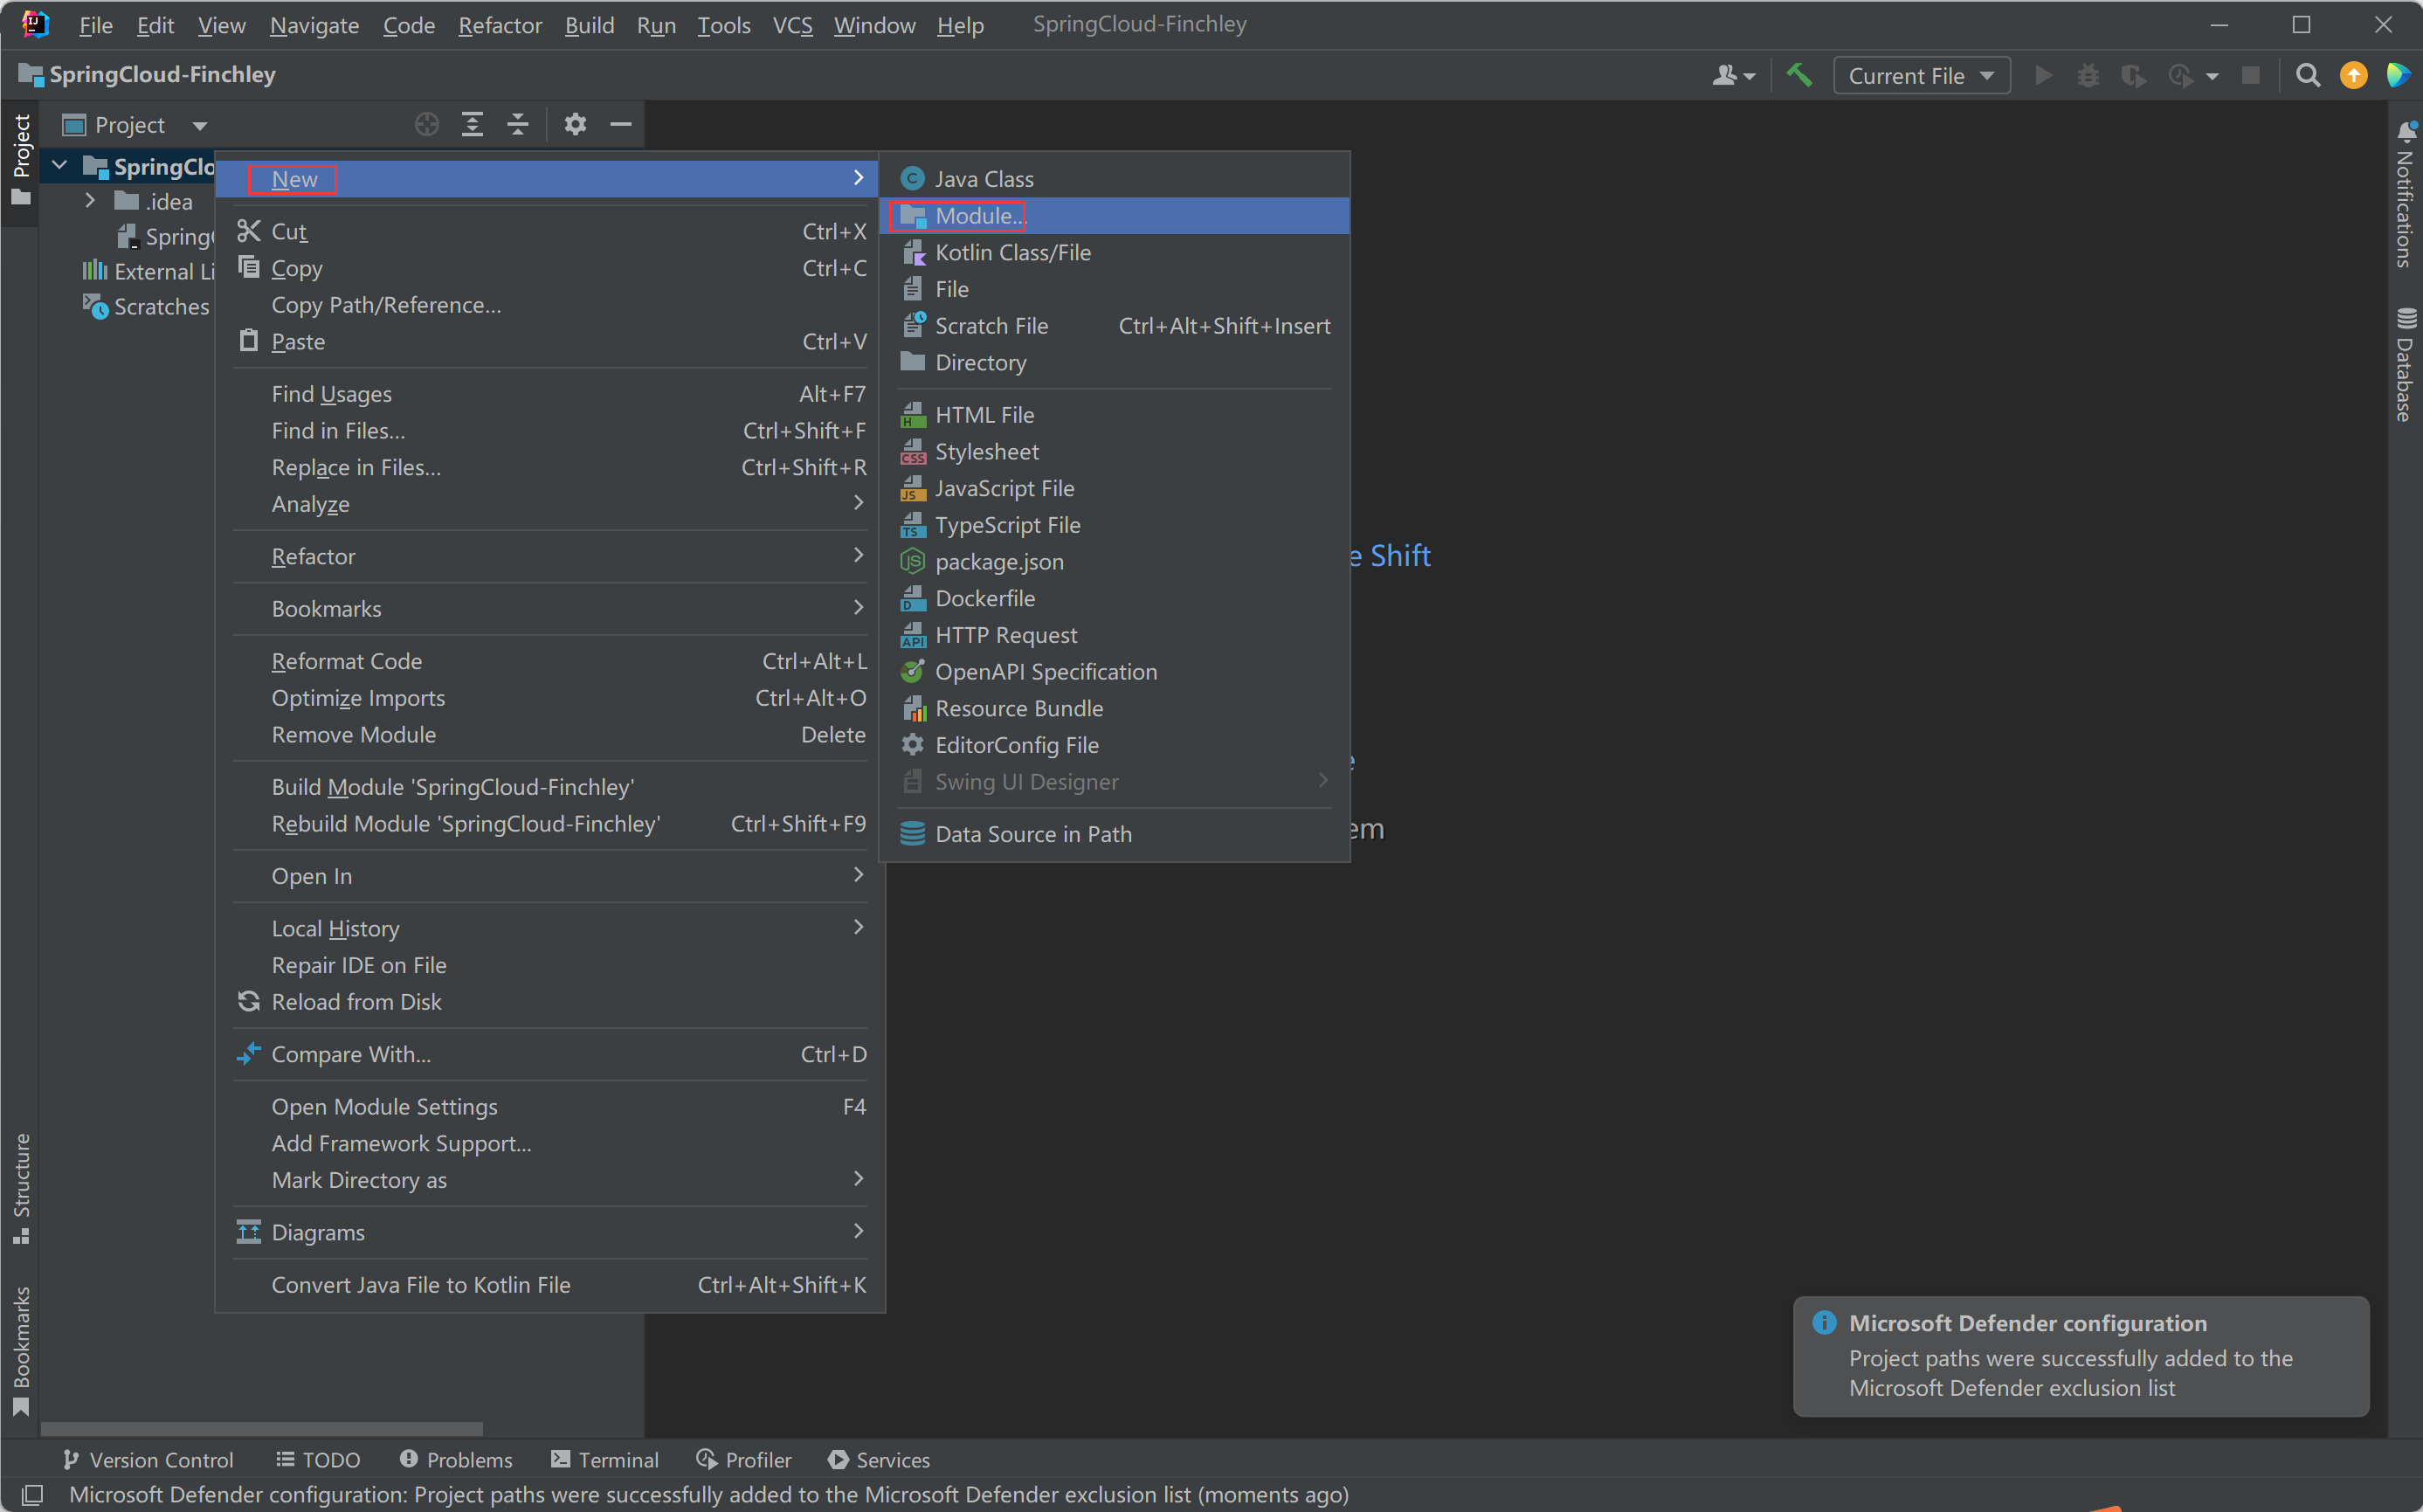2423x1512 pixels.
Task: Click the orange IDE update arrow icon
Action: [x=2354, y=76]
